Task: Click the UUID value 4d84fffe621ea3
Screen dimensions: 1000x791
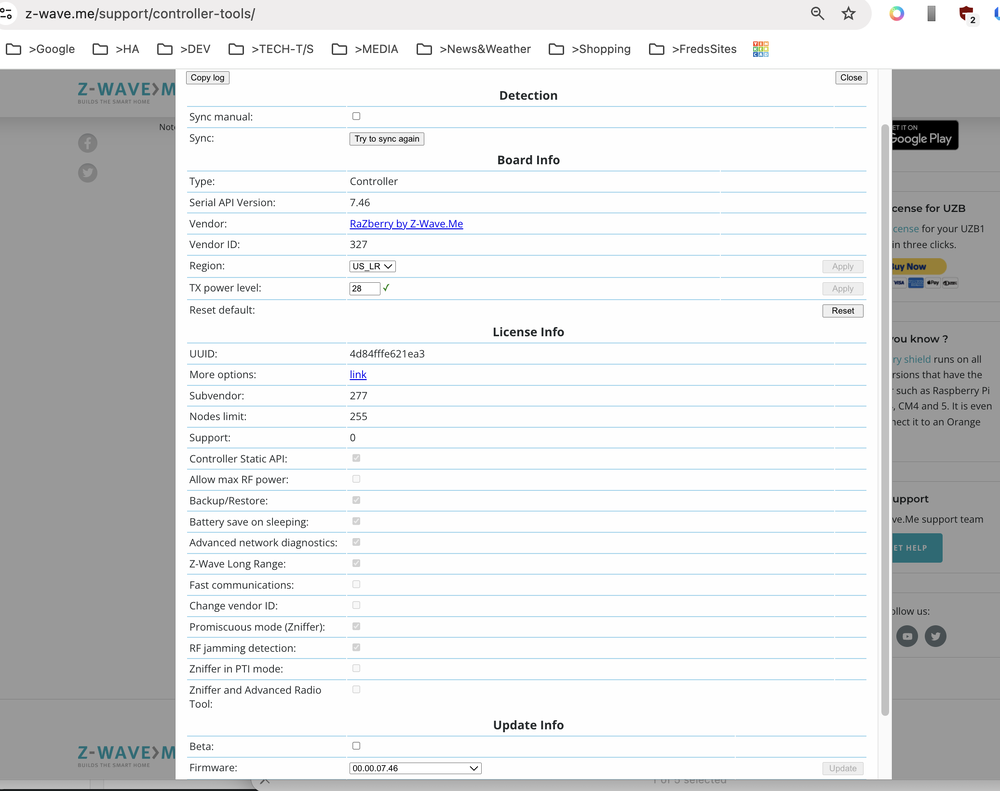Action: [387, 353]
